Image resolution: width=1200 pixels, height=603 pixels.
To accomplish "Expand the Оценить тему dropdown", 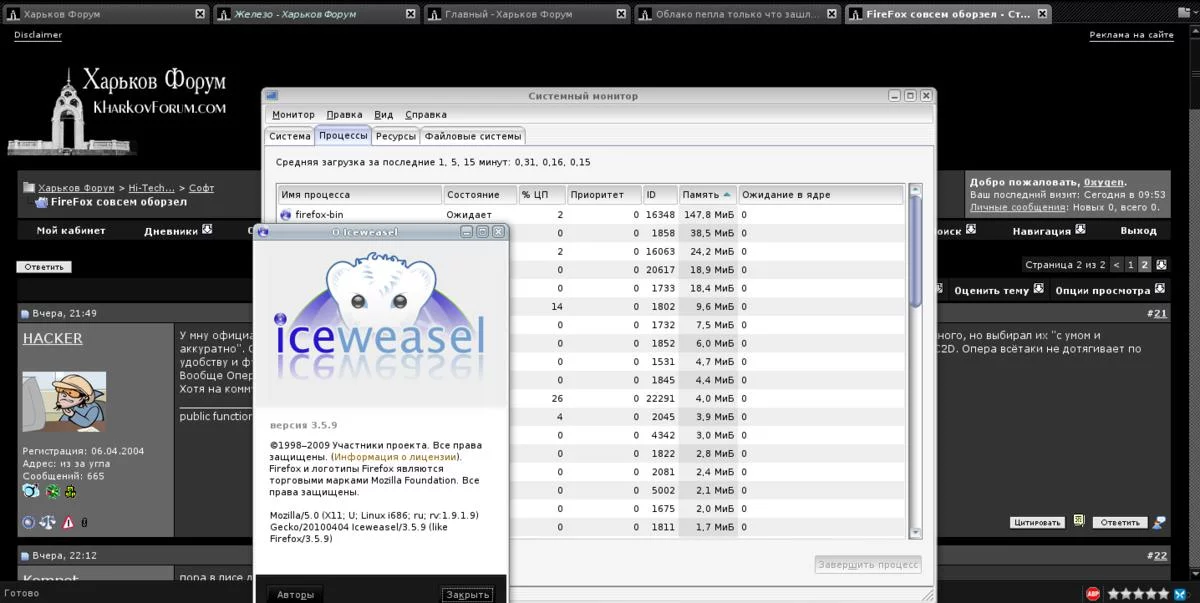I will pos(998,290).
